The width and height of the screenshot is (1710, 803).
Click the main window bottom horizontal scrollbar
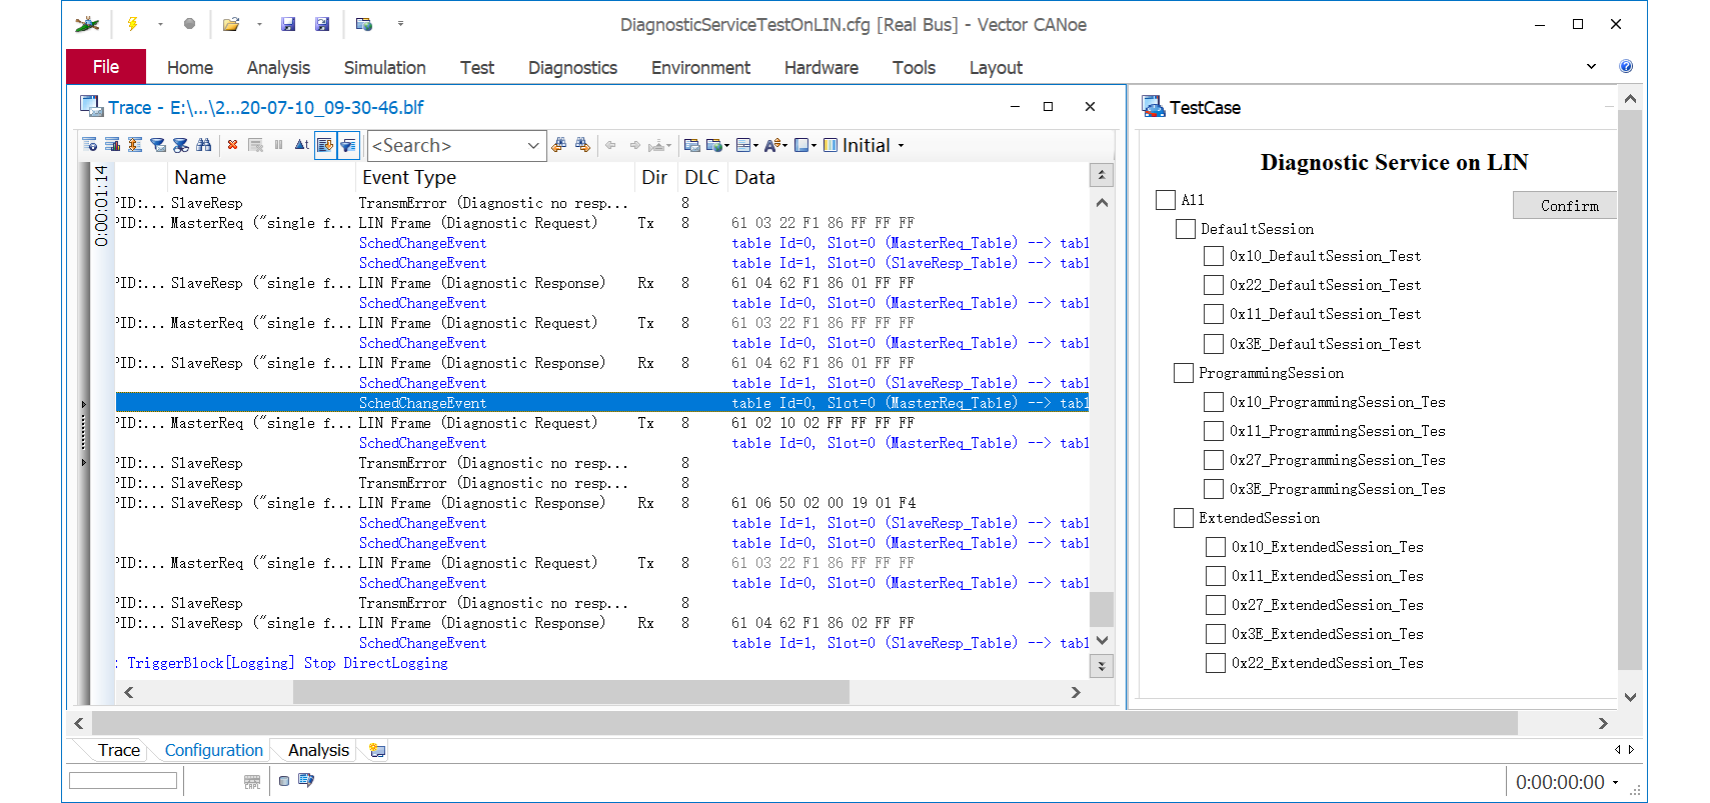click(x=805, y=722)
